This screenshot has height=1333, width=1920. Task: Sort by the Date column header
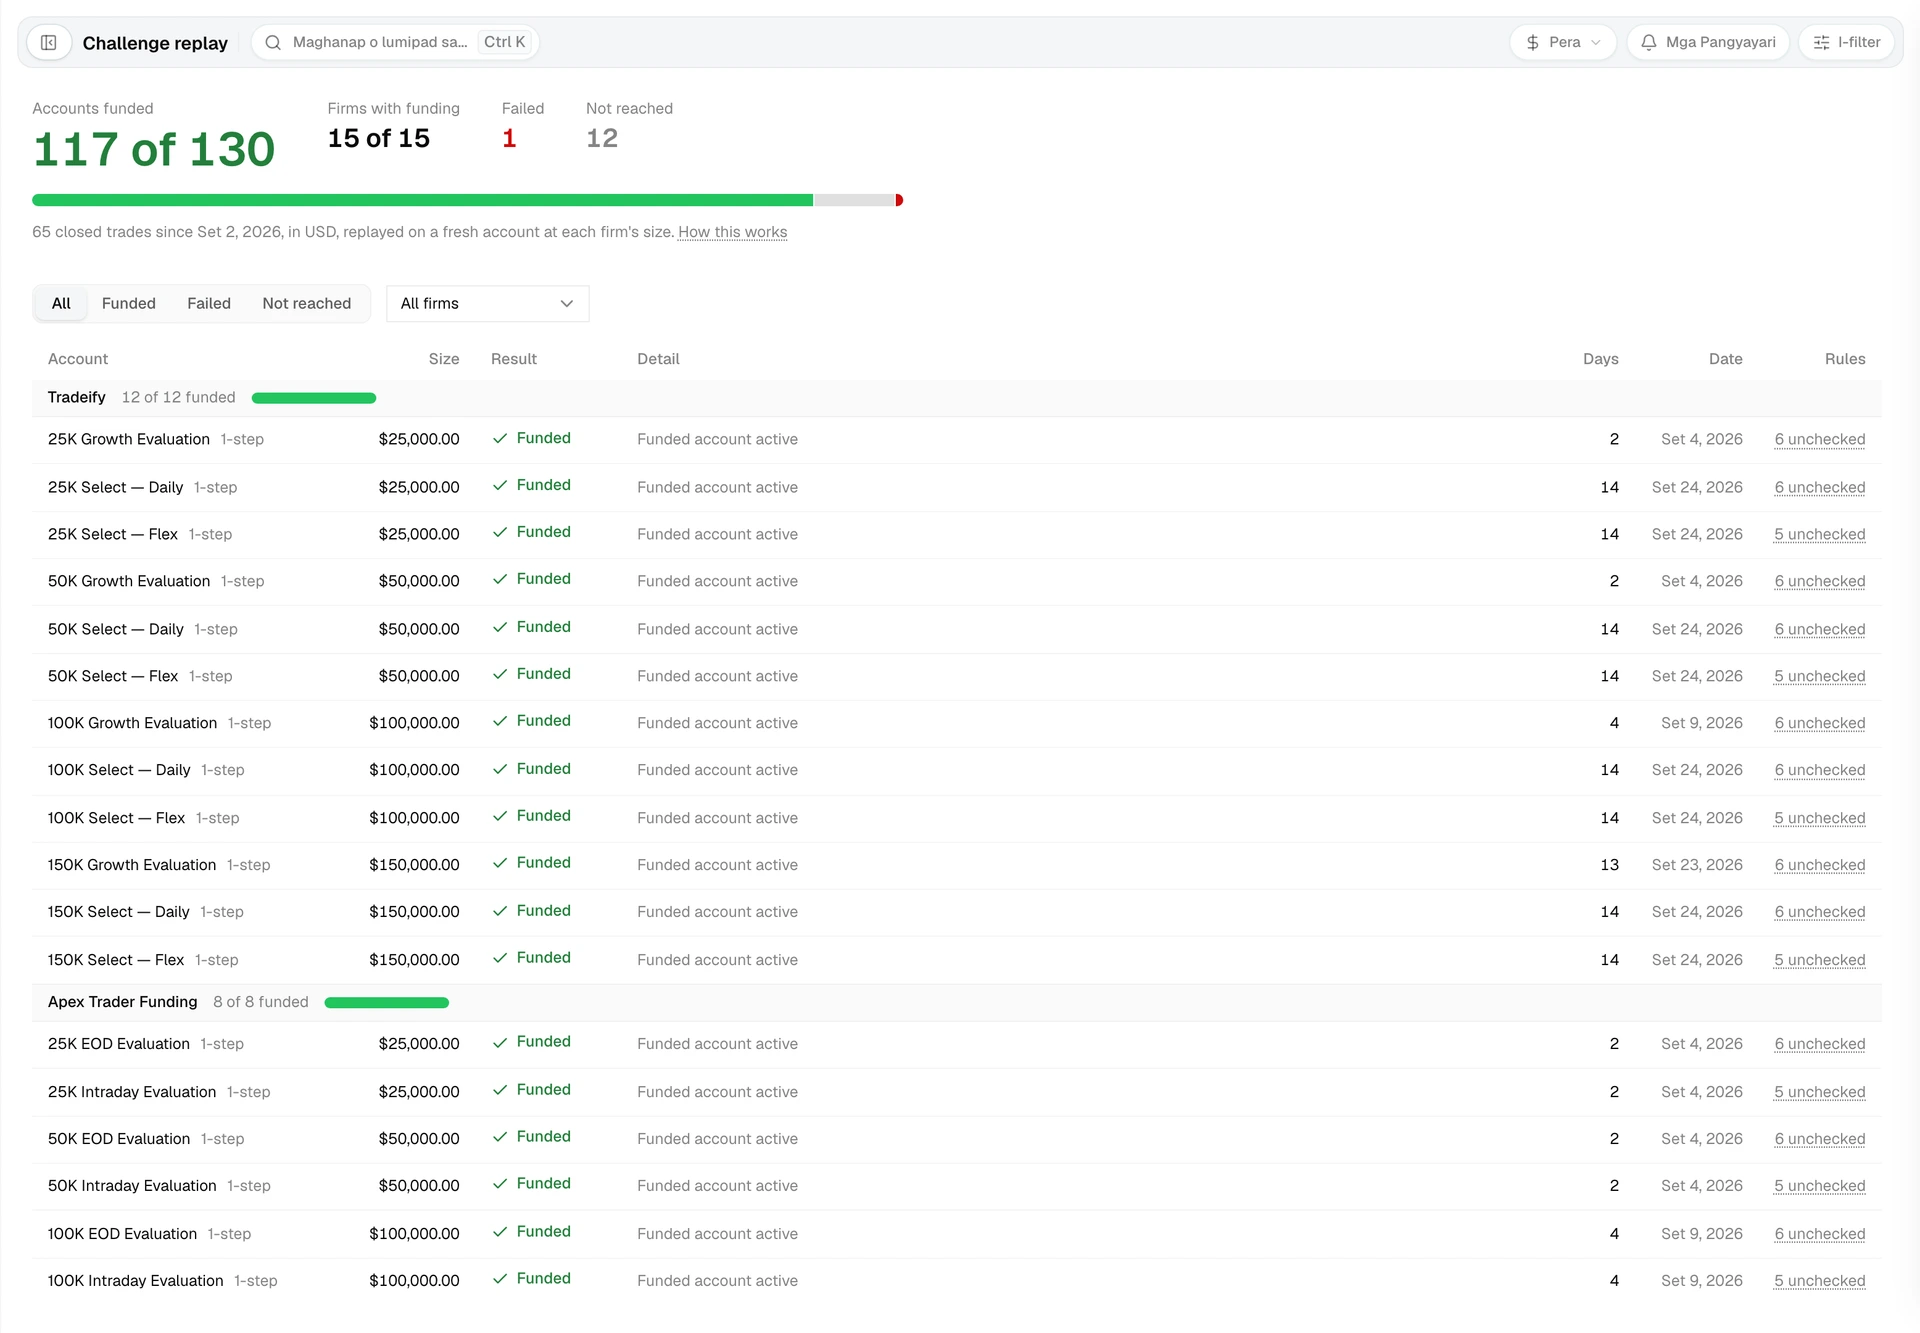1726,359
